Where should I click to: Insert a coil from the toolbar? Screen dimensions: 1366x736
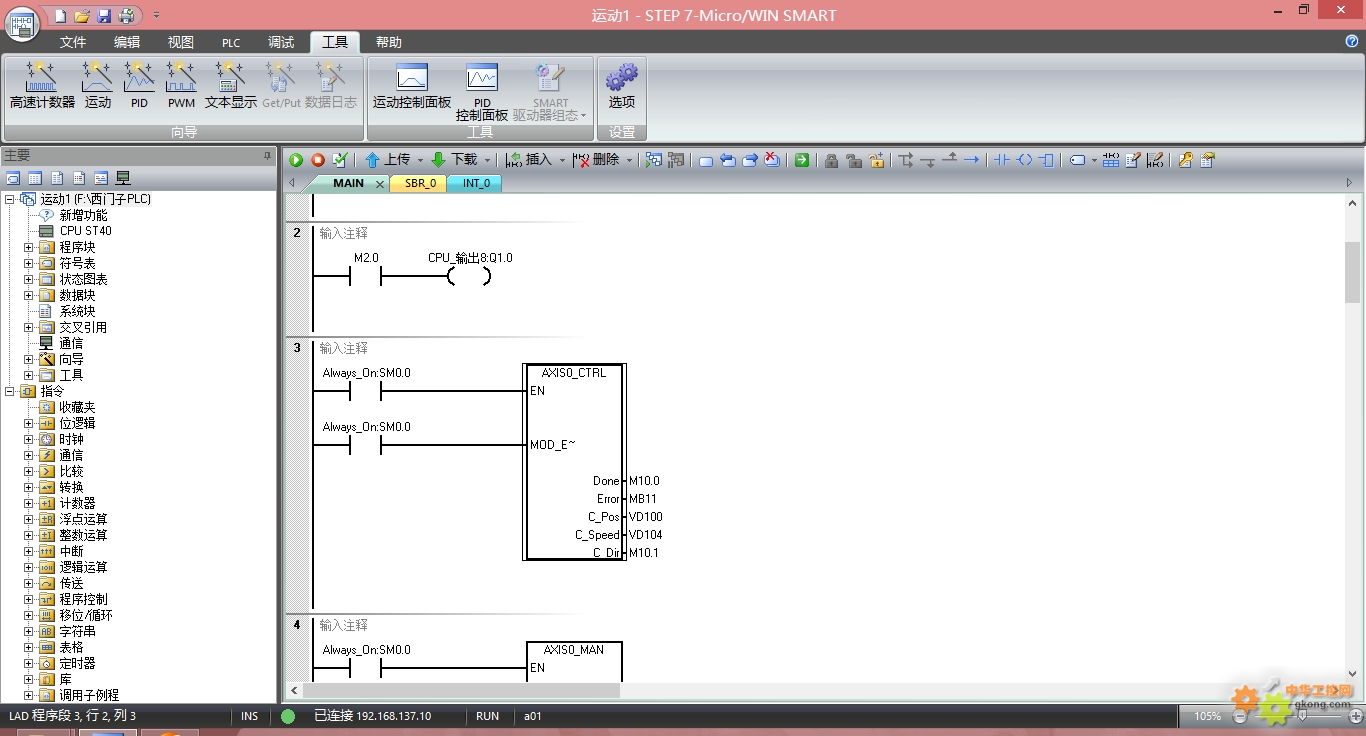[x=1024, y=160]
